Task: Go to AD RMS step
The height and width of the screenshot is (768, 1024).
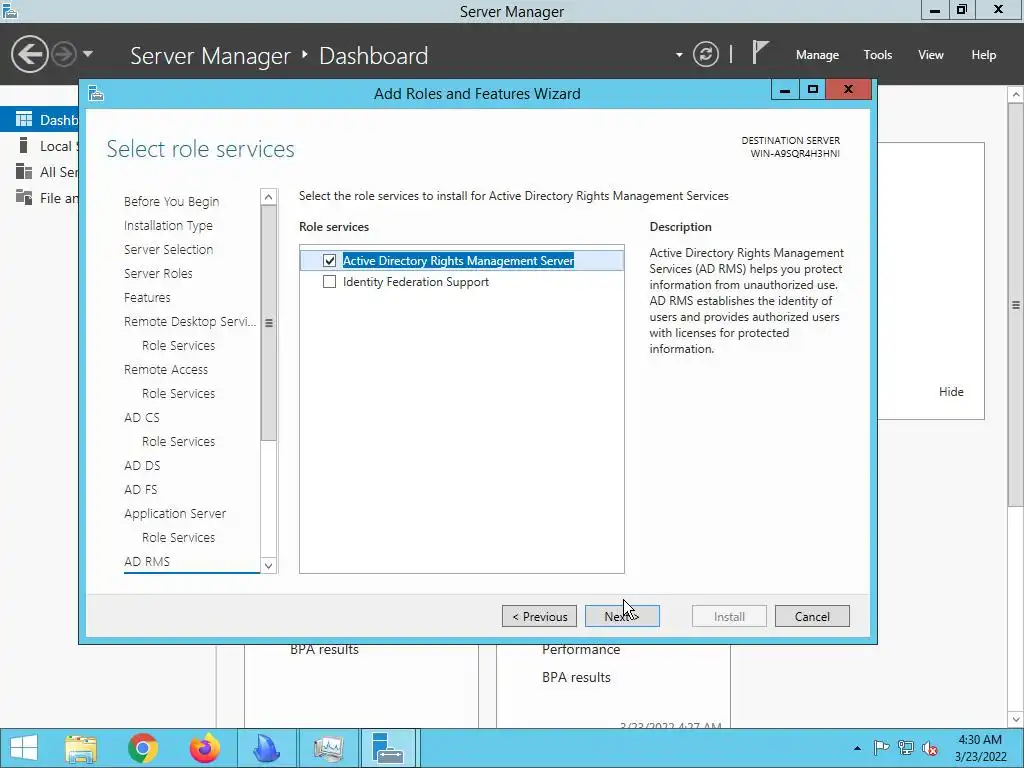Action: (x=147, y=562)
